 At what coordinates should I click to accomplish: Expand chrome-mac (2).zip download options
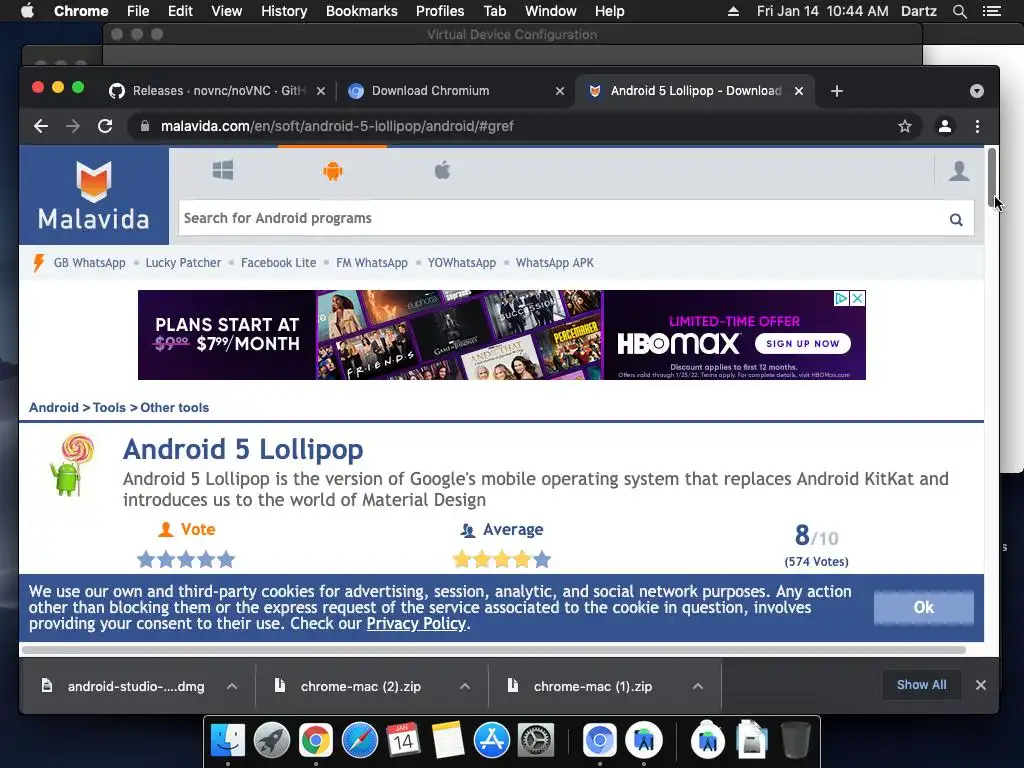point(465,686)
